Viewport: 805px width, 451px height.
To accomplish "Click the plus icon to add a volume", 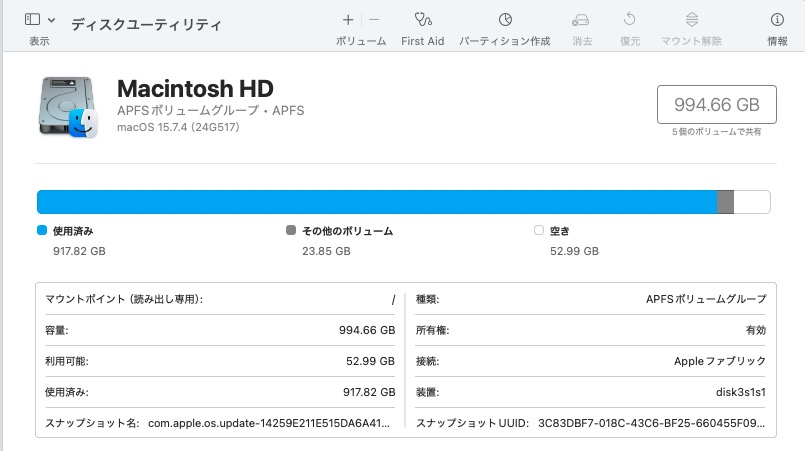I will pos(348,19).
